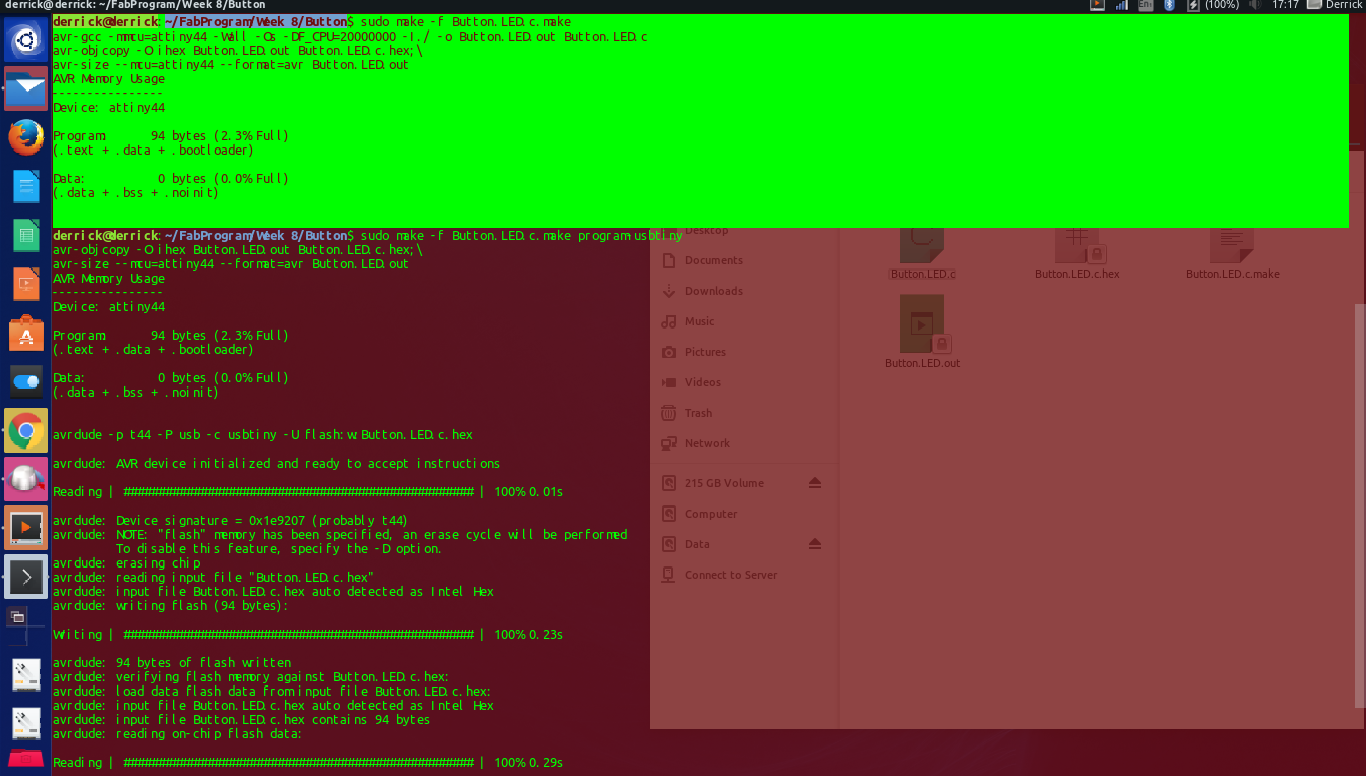1366x776 pixels.
Task: Open Firefox web browser from the launcher
Action: [x=26, y=137]
